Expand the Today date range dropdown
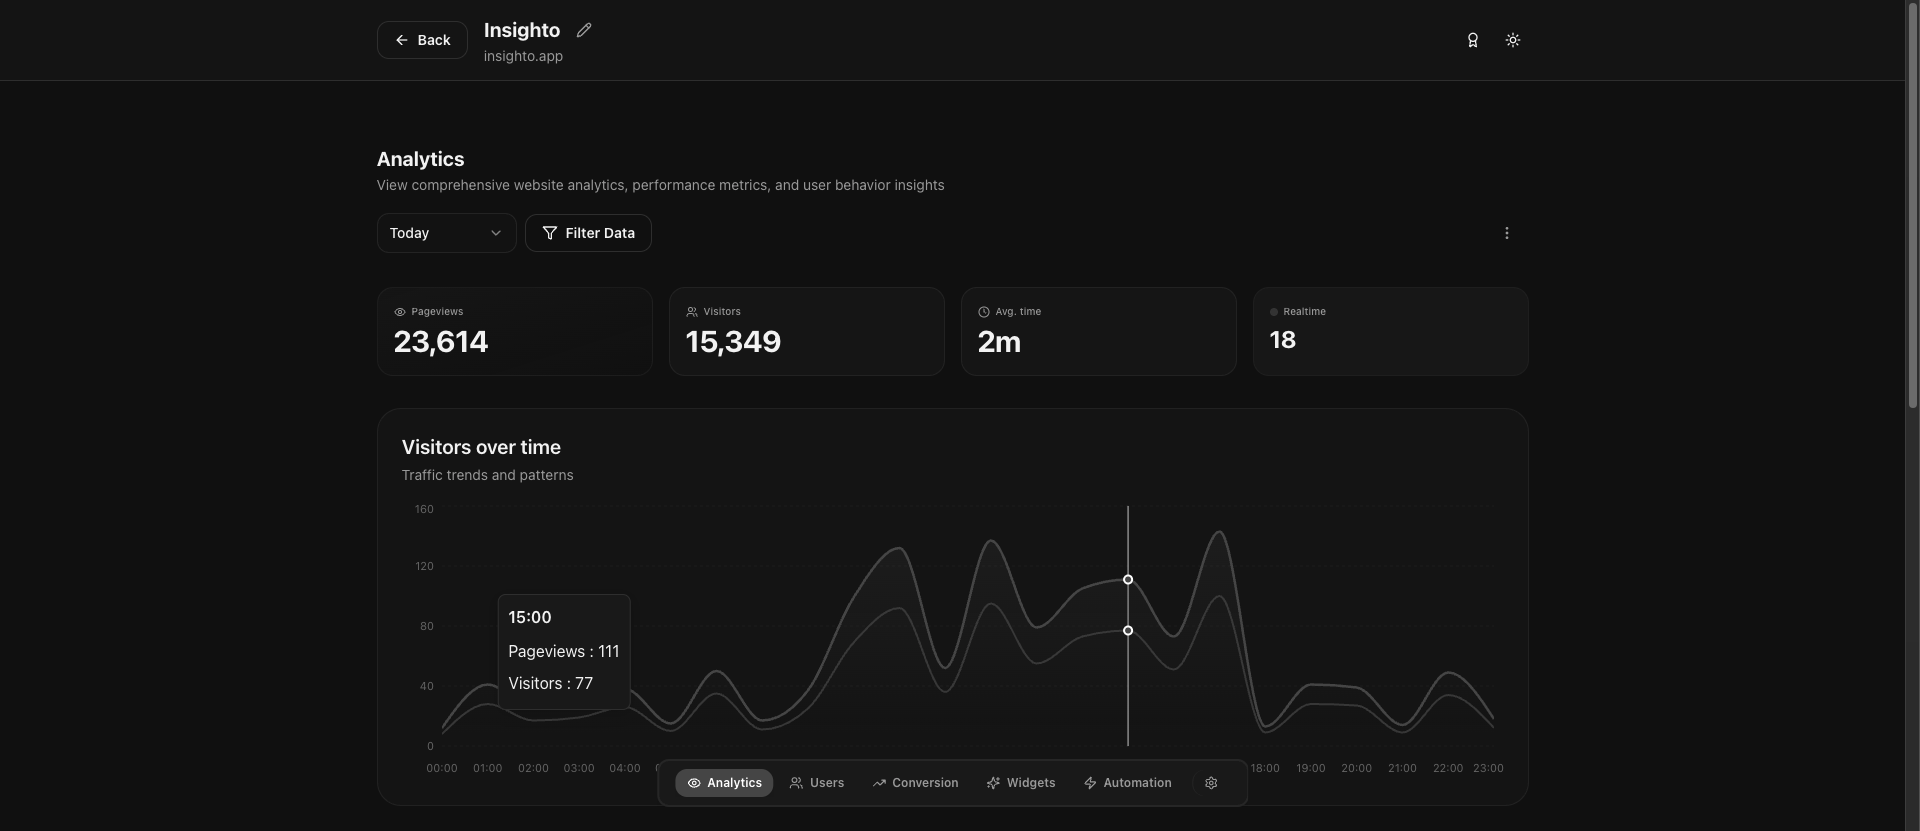Screen dimensions: 1920x831 [x=445, y=233]
